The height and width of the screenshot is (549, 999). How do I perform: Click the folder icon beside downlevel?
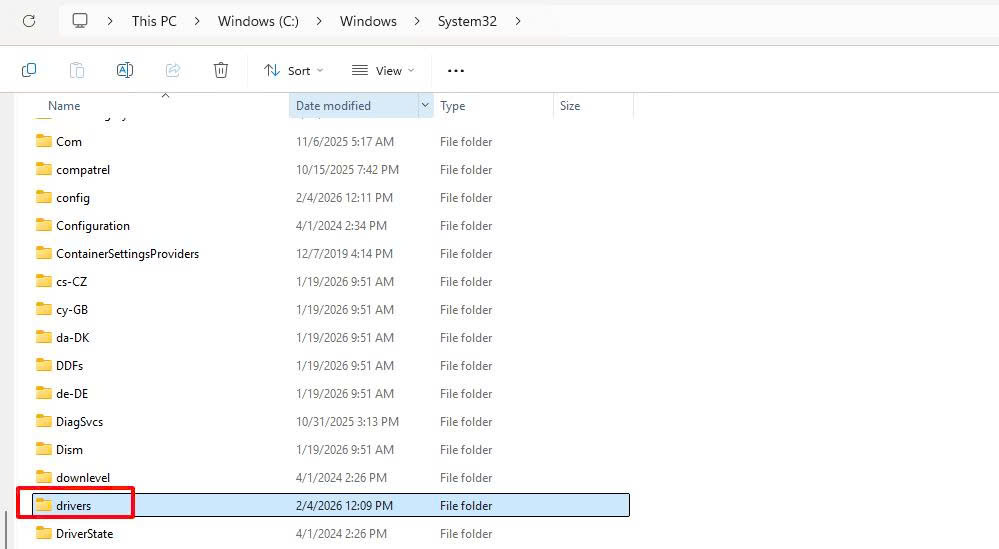click(x=44, y=477)
